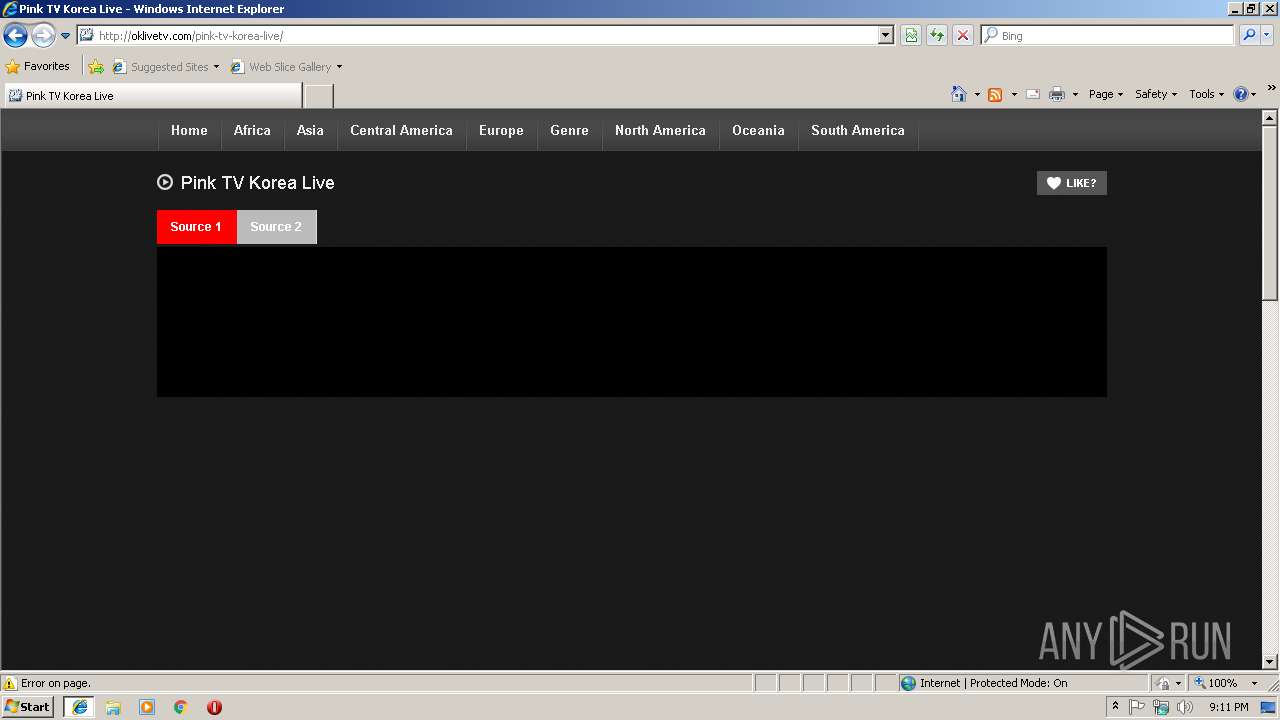Open the Genre navigation item

(569, 131)
